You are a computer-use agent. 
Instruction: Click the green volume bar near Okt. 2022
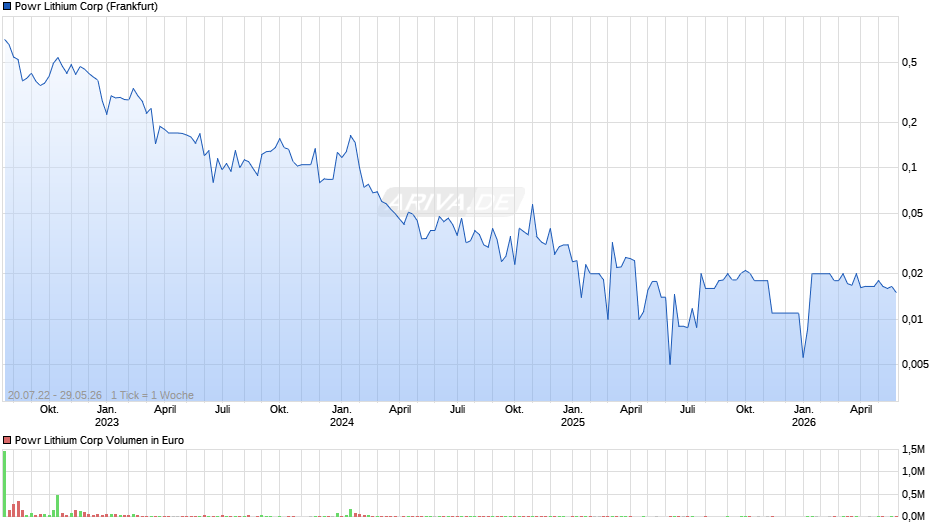tap(58, 506)
